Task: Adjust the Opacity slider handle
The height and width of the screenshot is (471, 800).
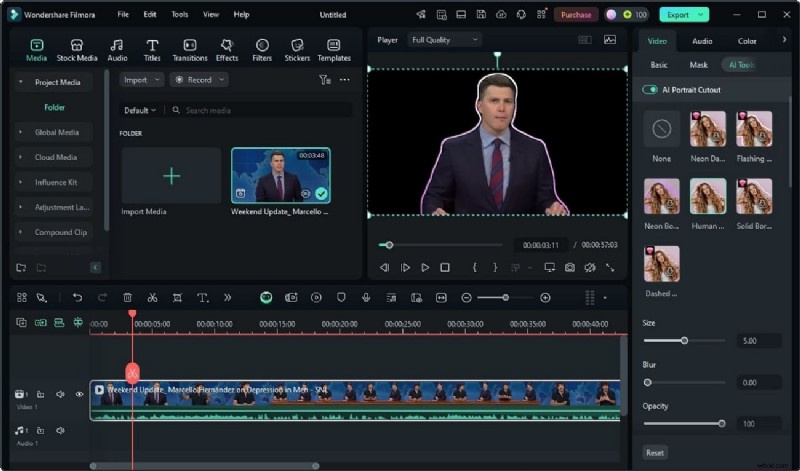Action: tap(721, 423)
